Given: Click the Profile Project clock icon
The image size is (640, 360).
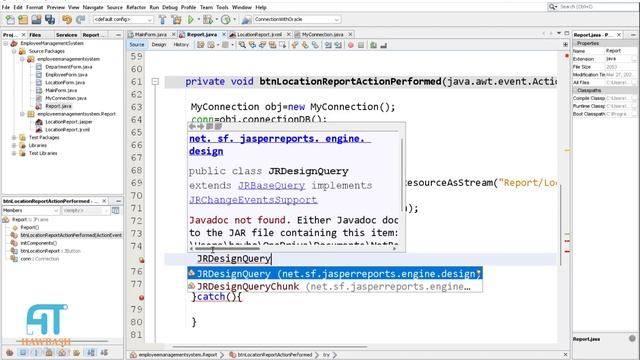Looking at the screenshot, I should (225, 19).
